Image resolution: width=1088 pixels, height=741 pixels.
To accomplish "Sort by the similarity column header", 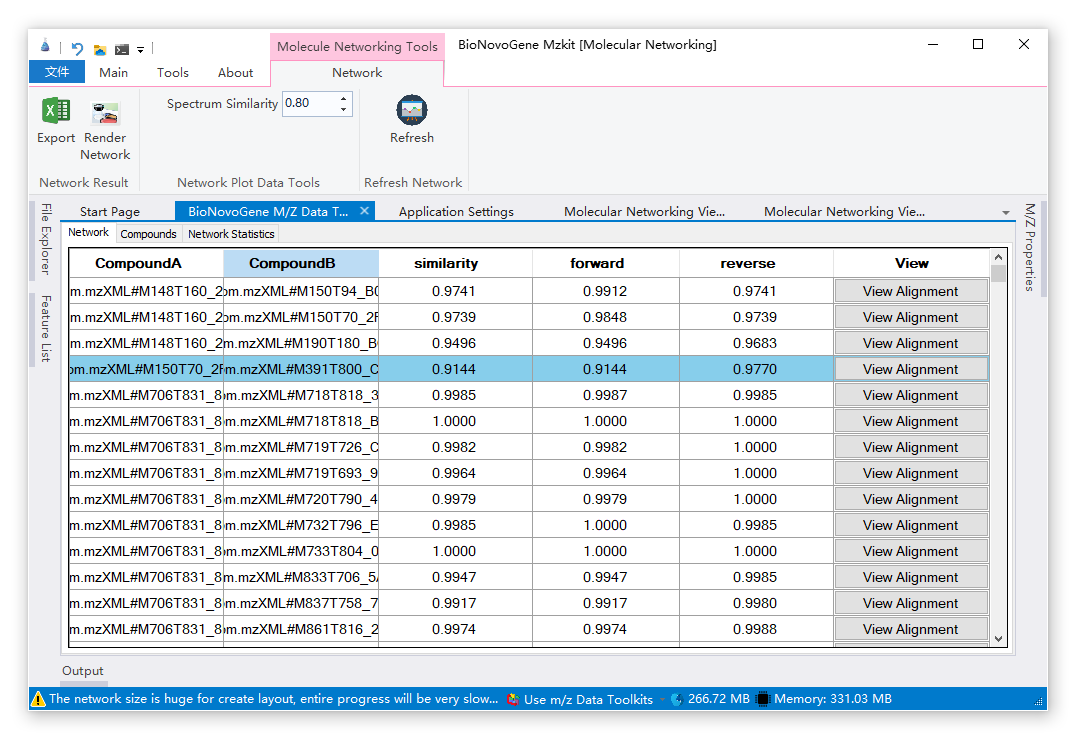I will [x=455, y=264].
